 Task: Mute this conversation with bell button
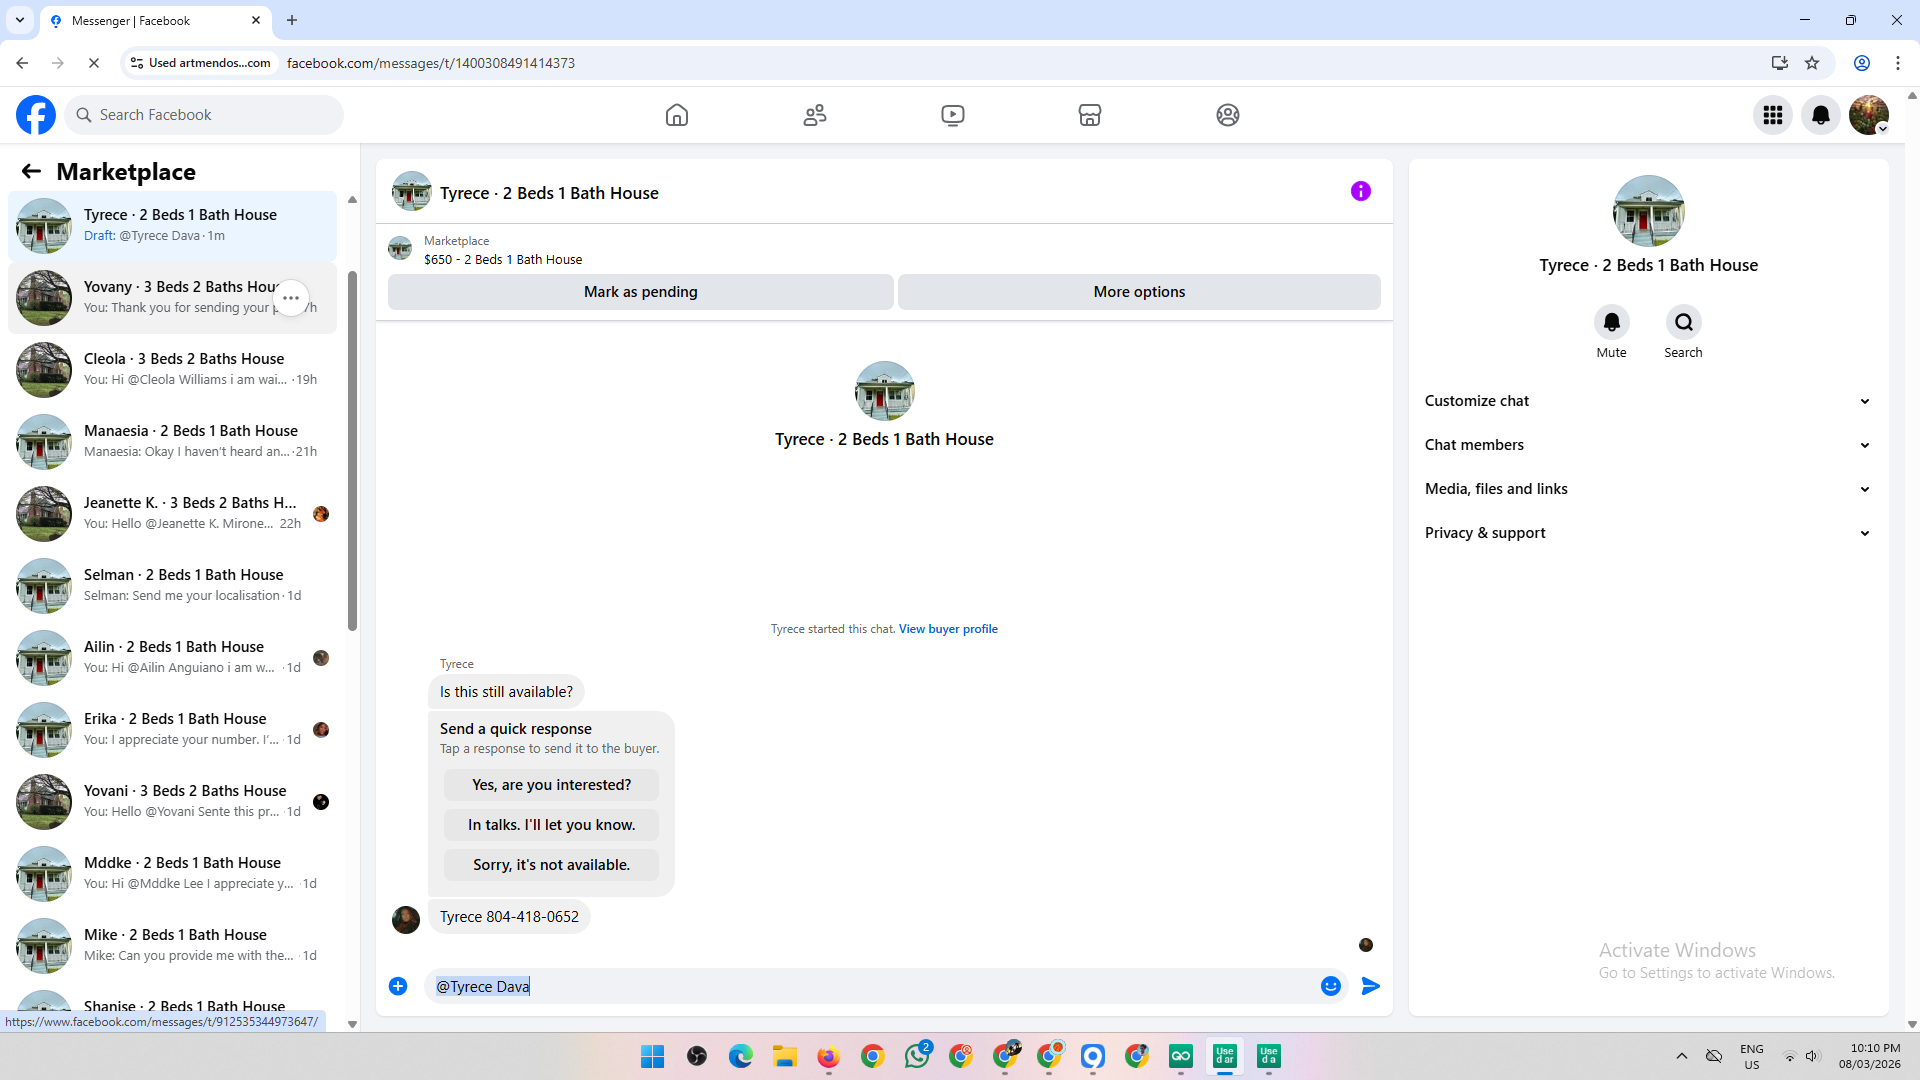[x=1611, y=322]
